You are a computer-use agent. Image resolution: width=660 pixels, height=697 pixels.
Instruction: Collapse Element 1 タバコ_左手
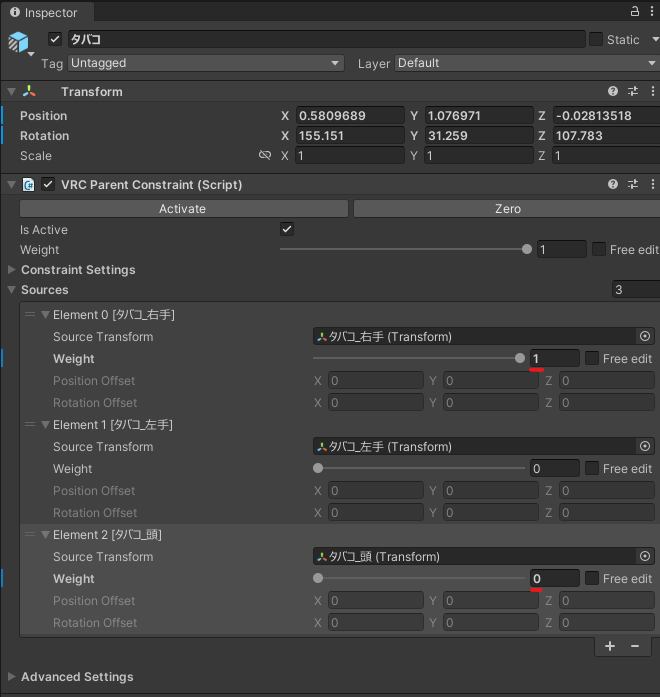coord(45,425)
